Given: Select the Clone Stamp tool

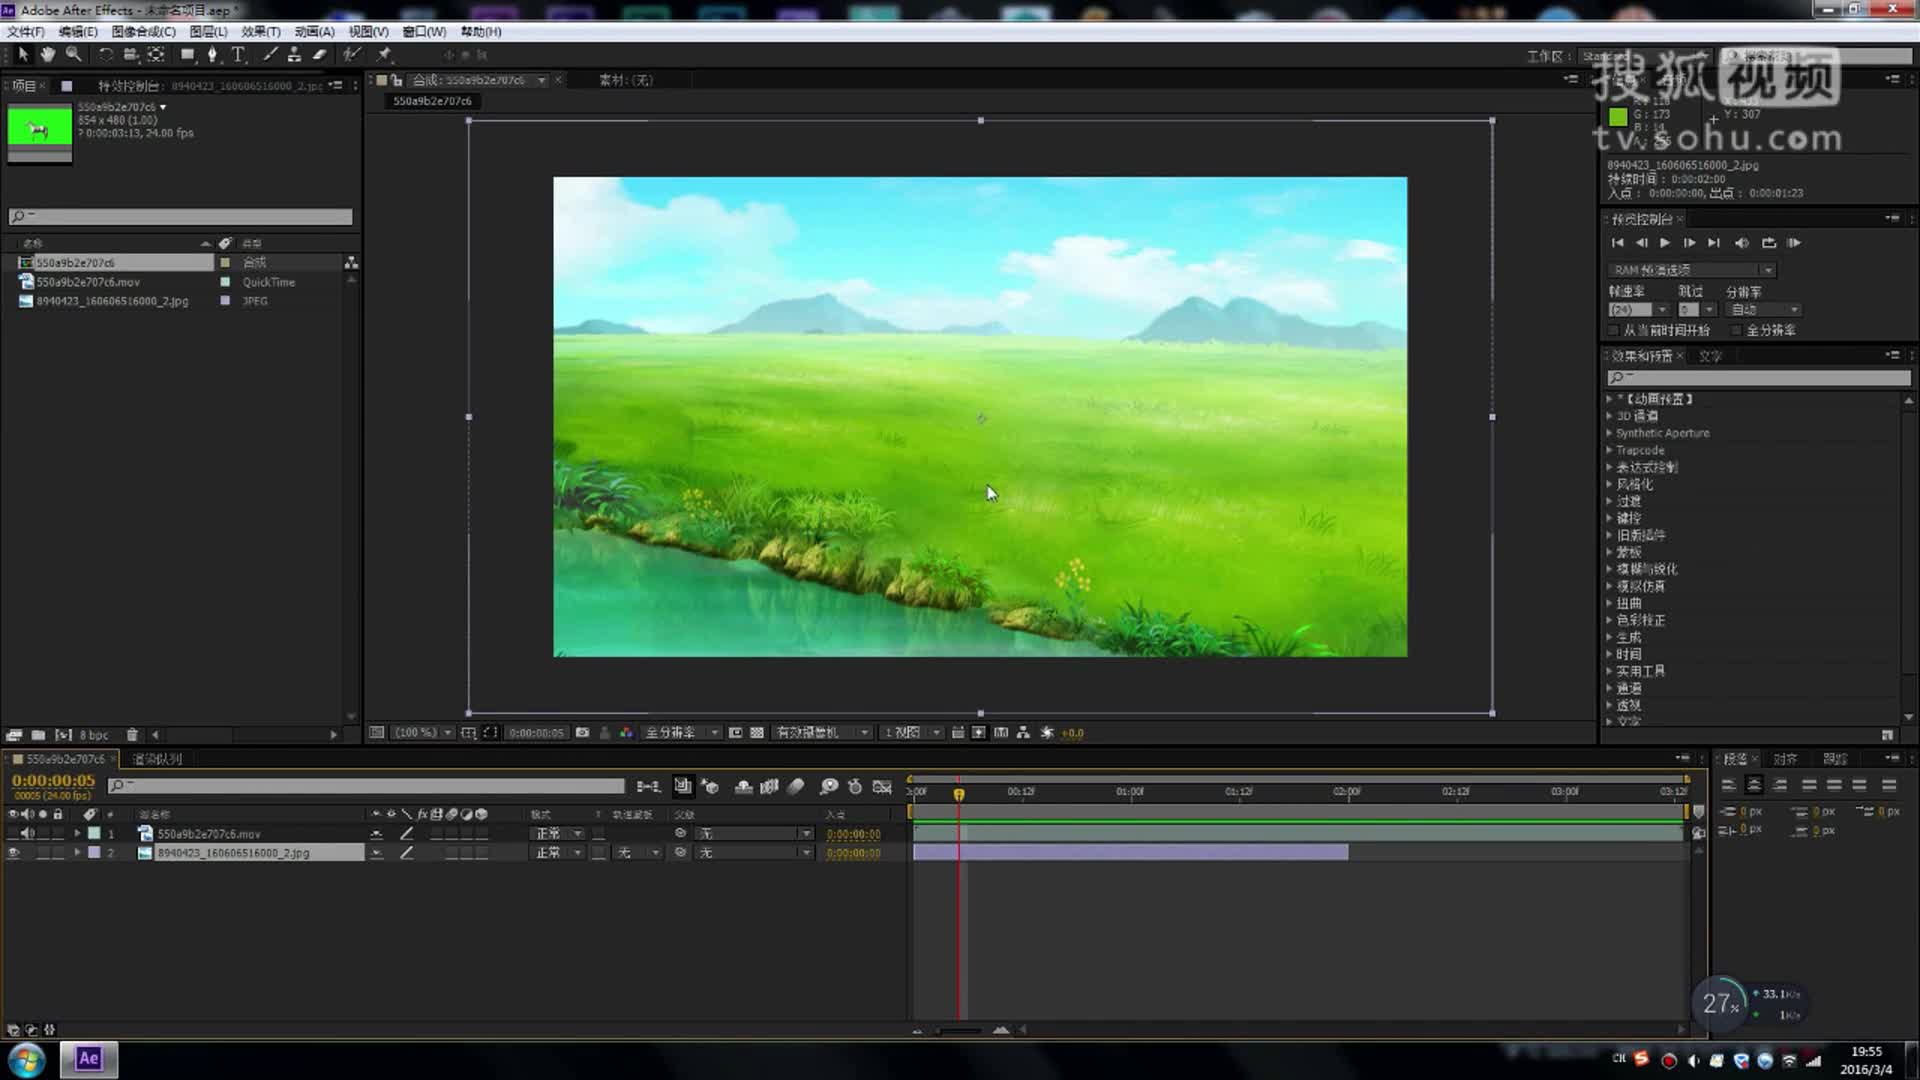Looking at the screenshot, I should [294, 54].
